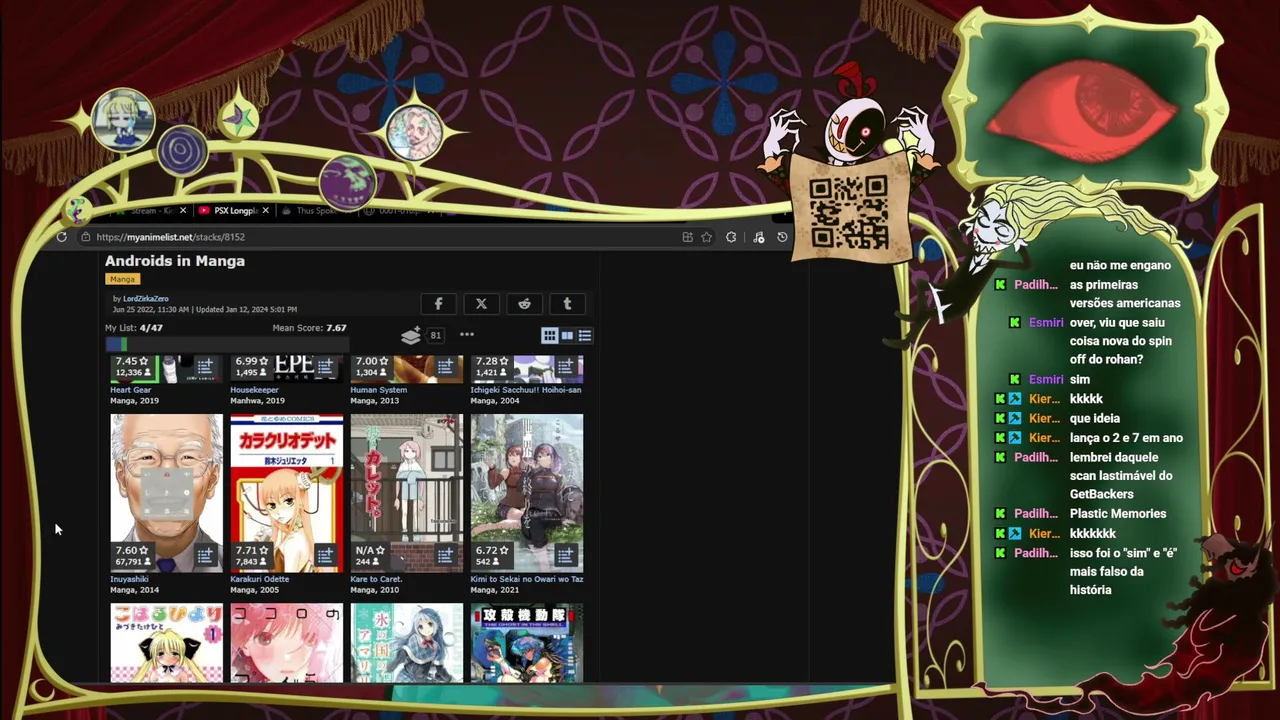Open the Ghost in the Shell cover thumbnail

pyautogui.click(x=526, y=643)
